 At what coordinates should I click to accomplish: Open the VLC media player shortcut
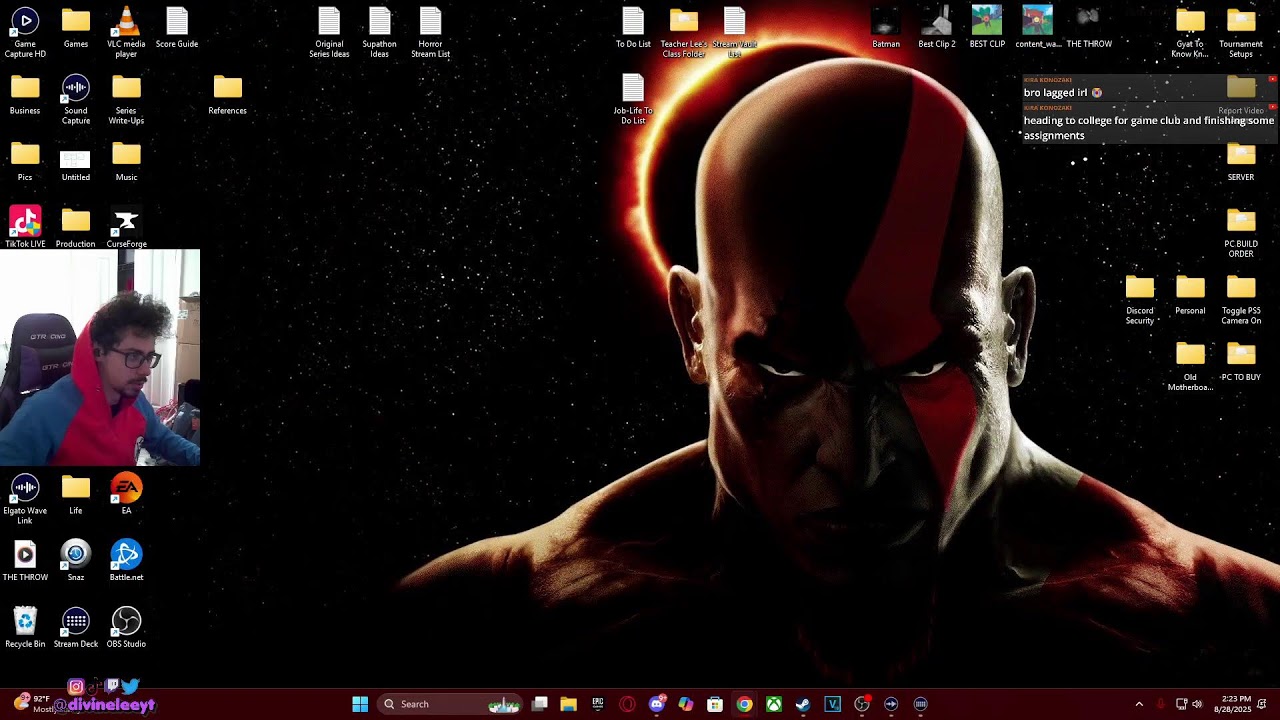click(x=126, y=32)
